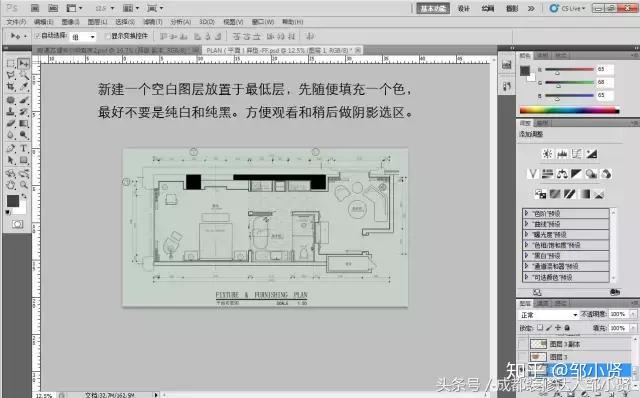Select the Clone Stamp tool
The height and width of the screenshot is (398, 640).
[x=11, y=111]
